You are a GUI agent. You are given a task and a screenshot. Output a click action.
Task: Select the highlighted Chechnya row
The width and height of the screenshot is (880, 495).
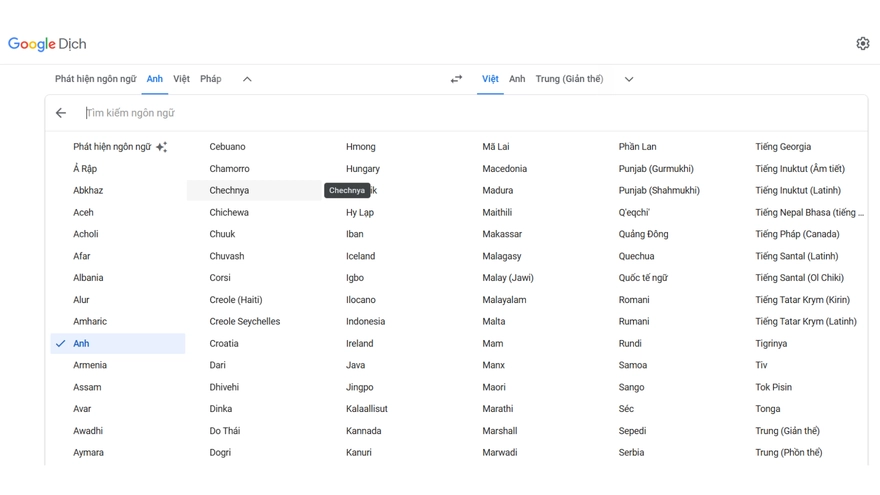pyautogui.click(x=254, y=190)
